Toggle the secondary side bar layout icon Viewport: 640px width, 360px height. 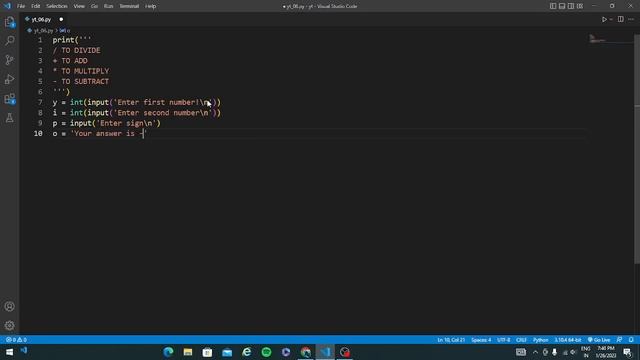click(x=571, y=6)
